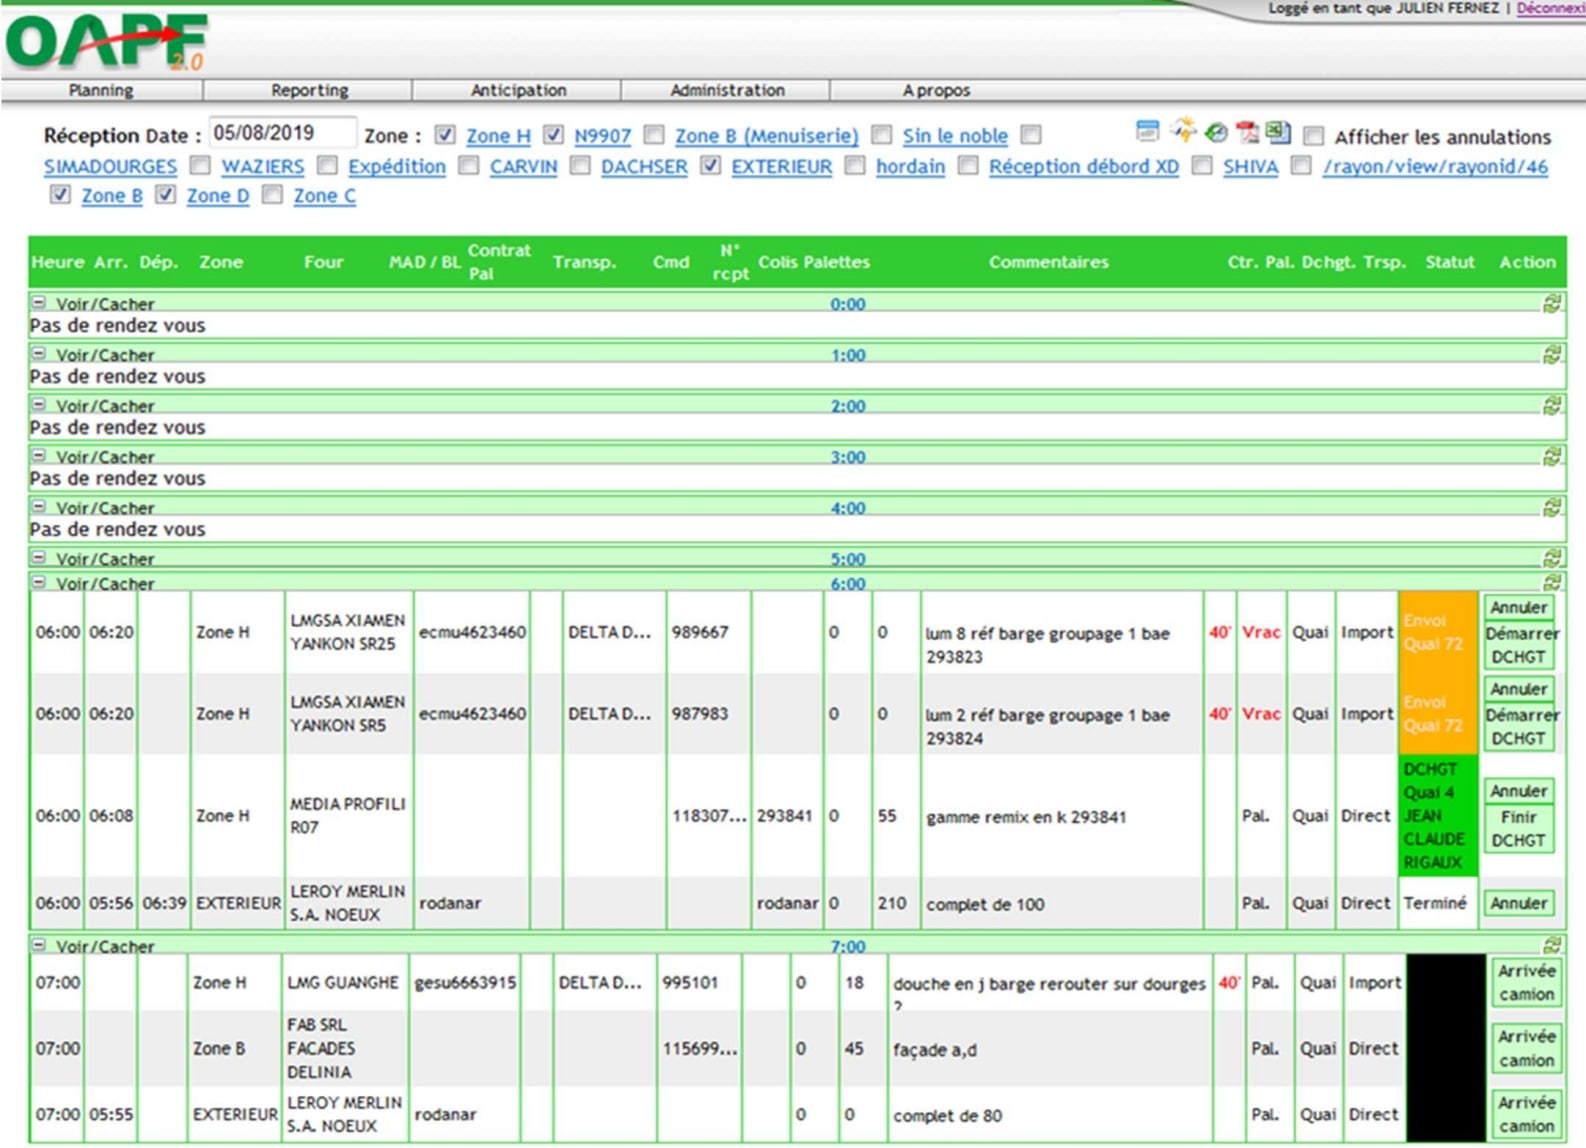
Task: Uncheck the Zone H checkbox
Action: pos(445,135)
